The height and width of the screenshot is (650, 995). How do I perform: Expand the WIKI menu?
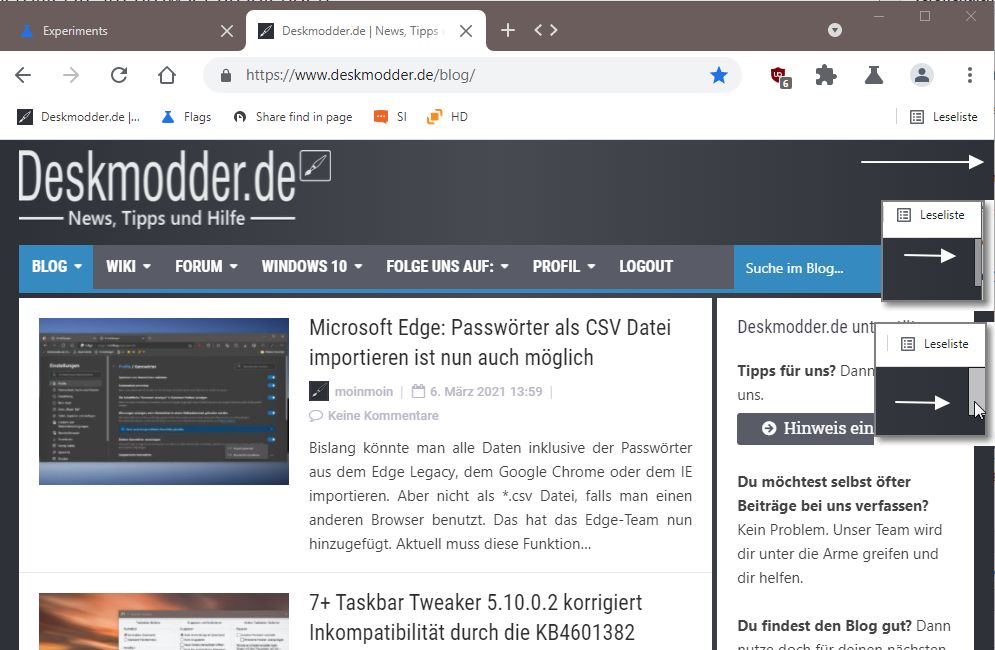coord(128,267)
